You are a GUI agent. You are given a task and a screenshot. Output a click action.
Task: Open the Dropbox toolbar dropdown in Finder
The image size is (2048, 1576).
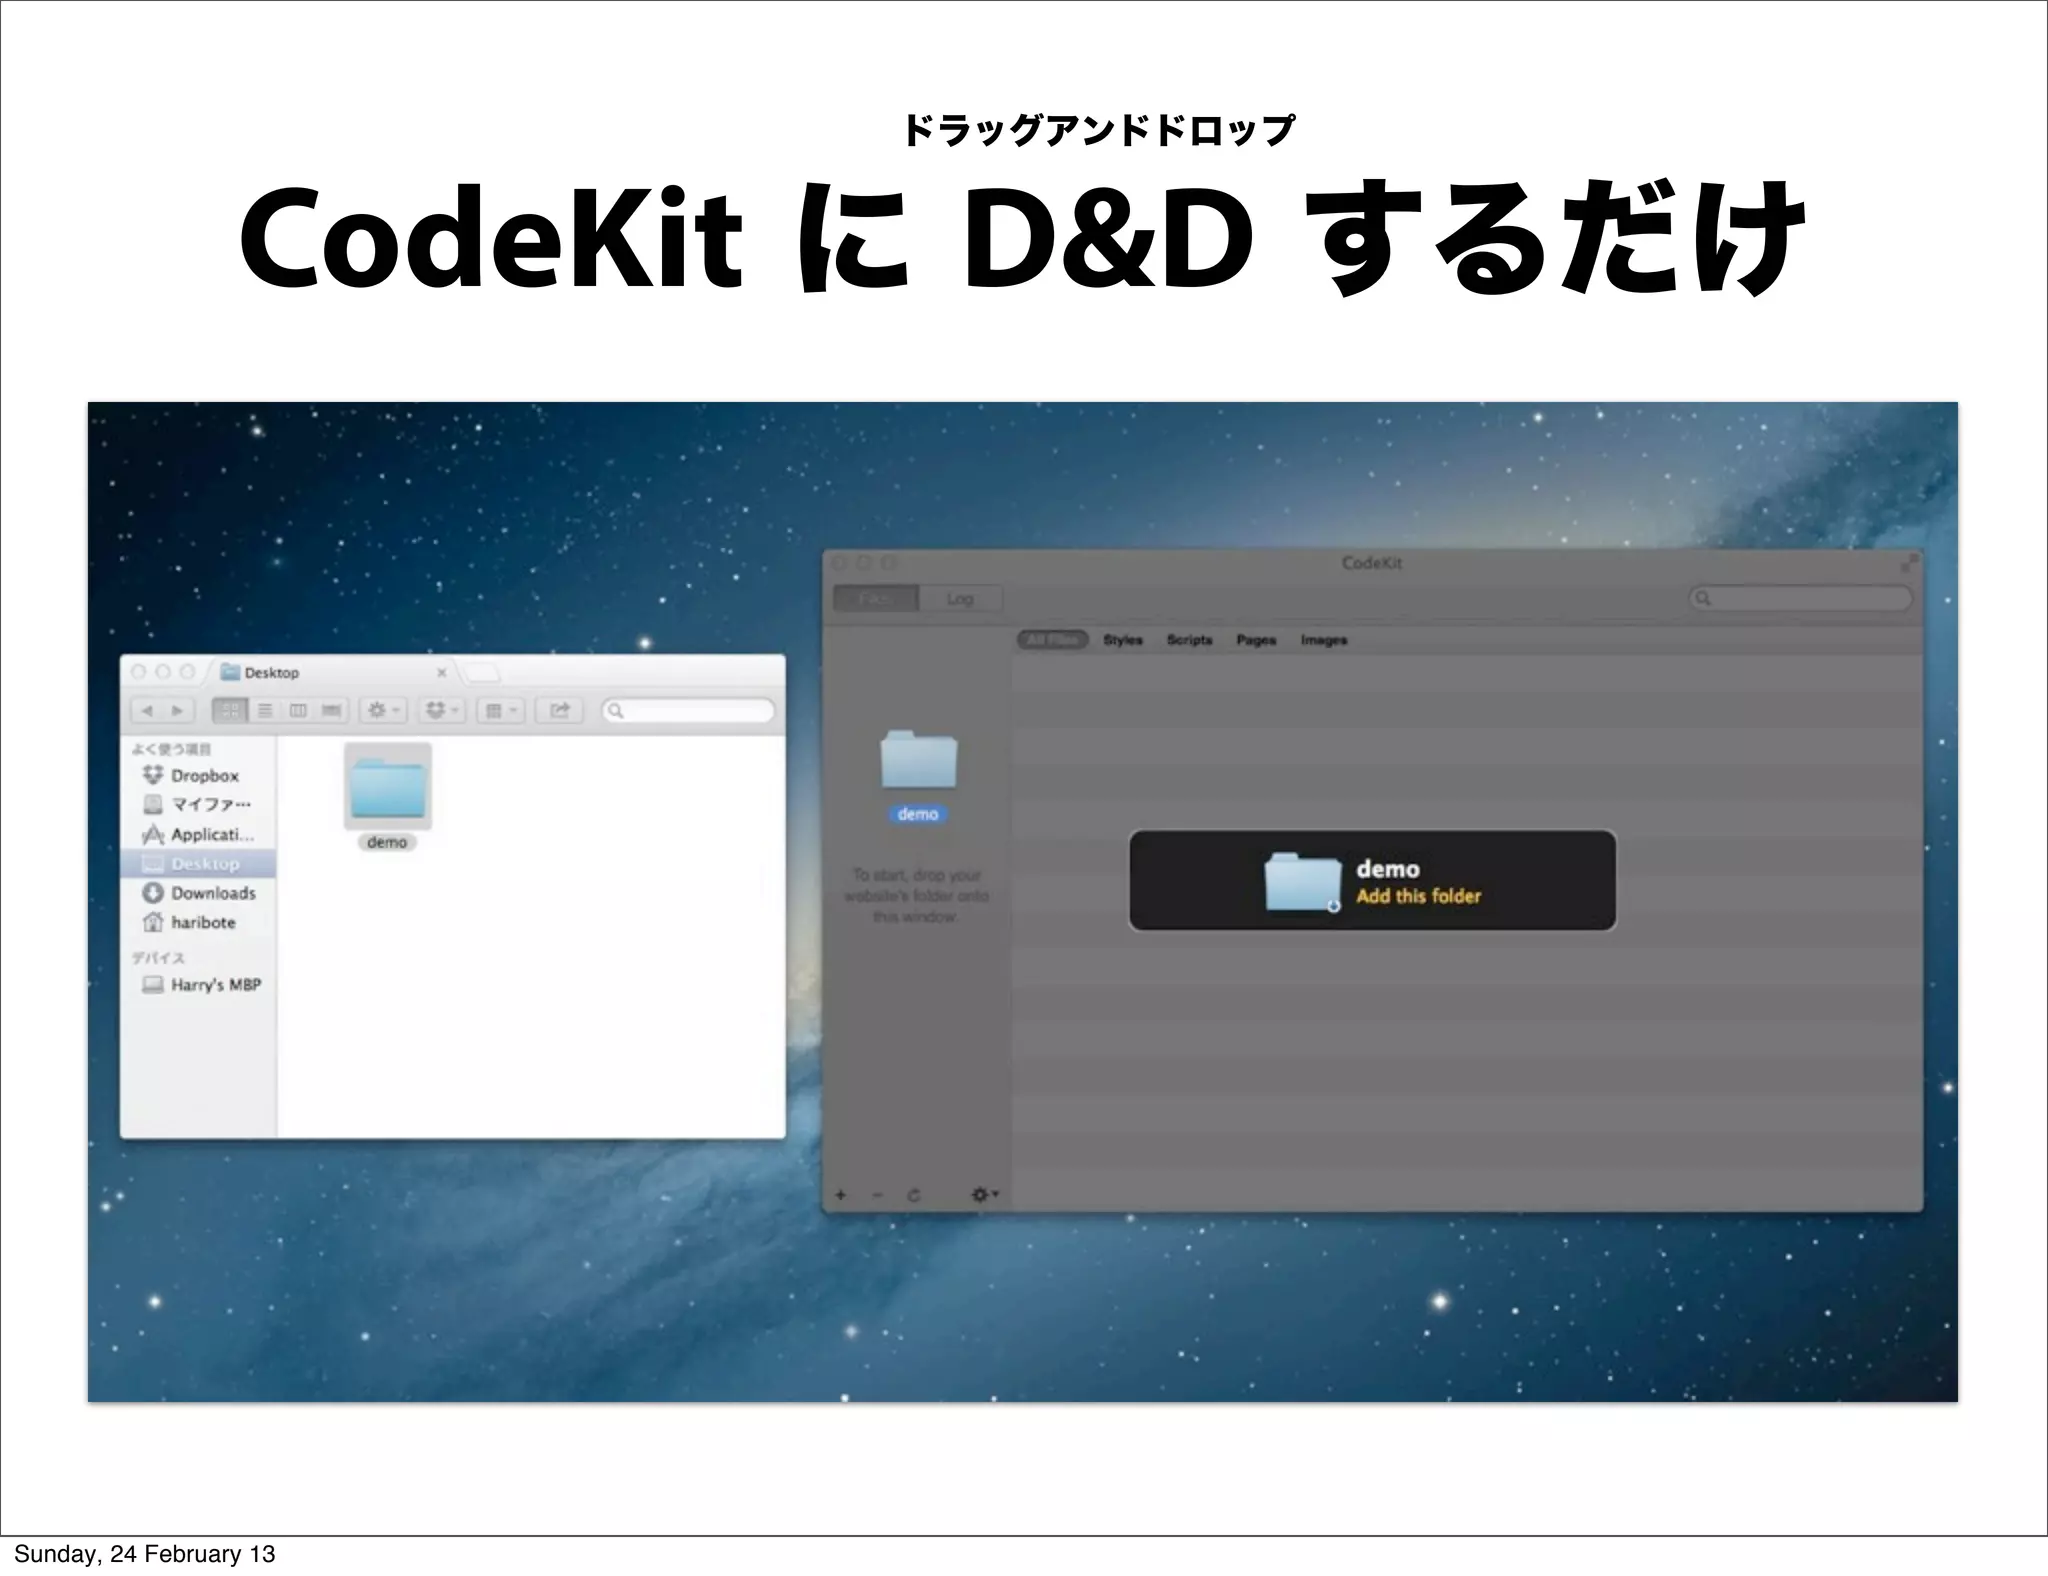[441, 711]
